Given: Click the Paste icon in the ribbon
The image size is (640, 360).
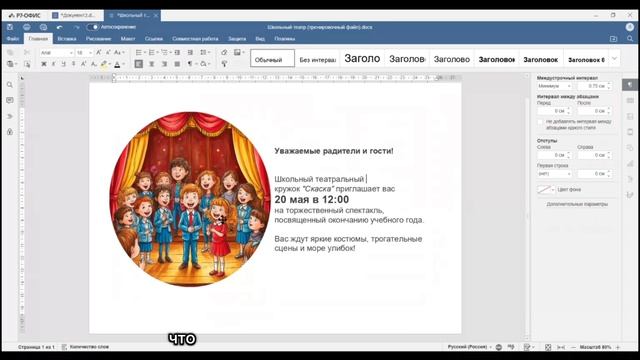Looking at the screenshot, I should tap(10, 64).
